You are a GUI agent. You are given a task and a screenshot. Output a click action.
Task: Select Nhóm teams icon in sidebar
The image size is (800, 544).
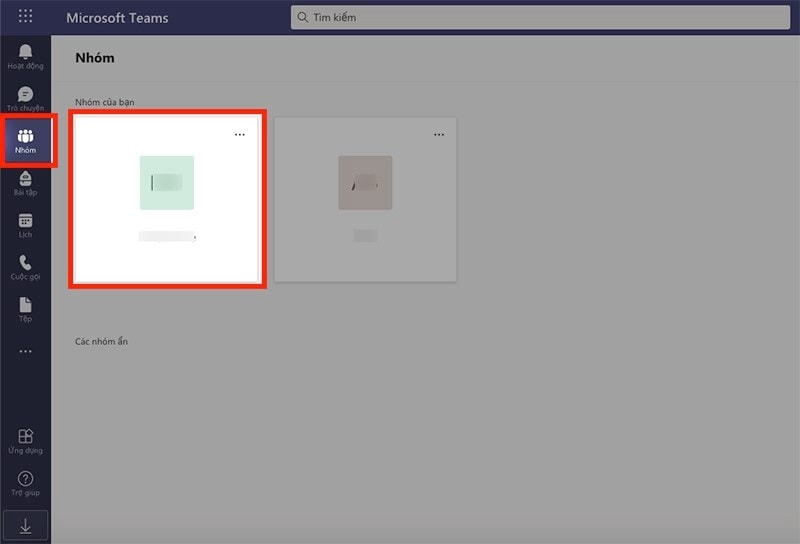coord(25,141)
